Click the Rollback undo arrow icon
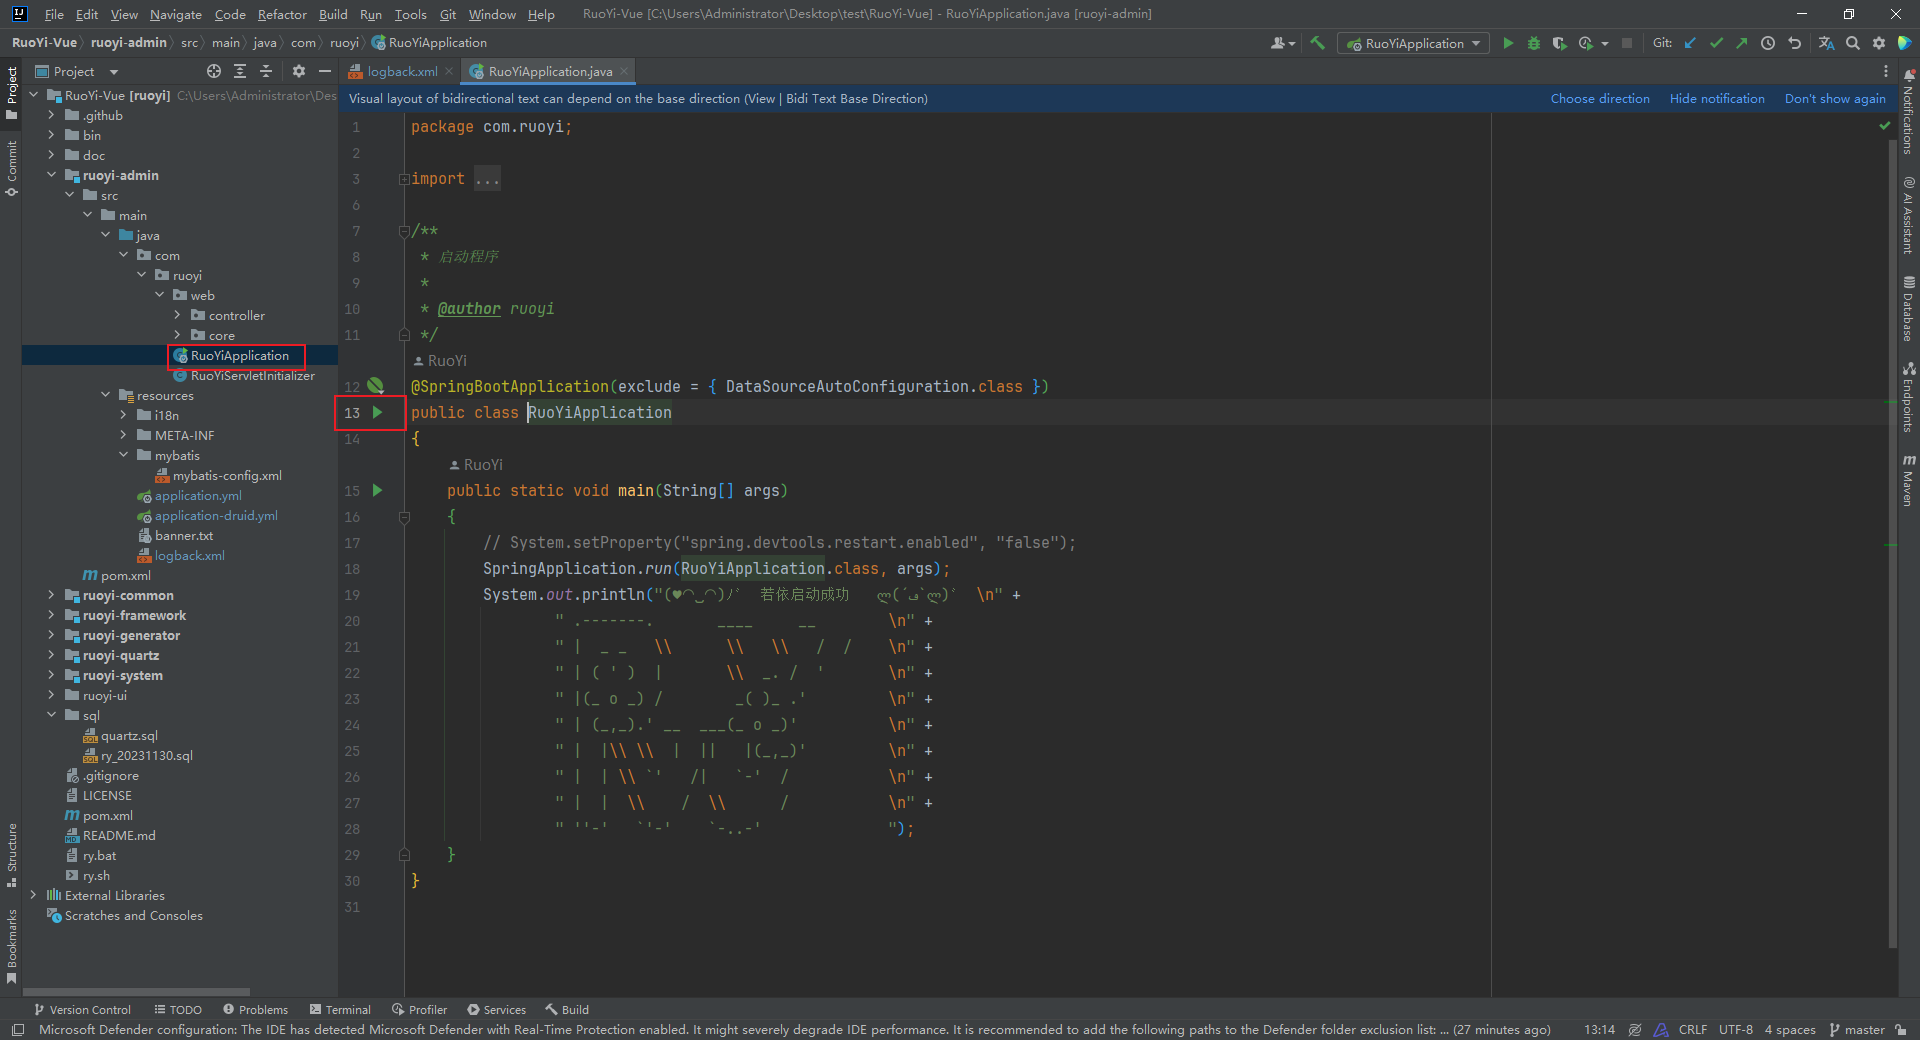Viewport: 1920px width, 1040px height. pyautogui.click(x=1795, y=43)
